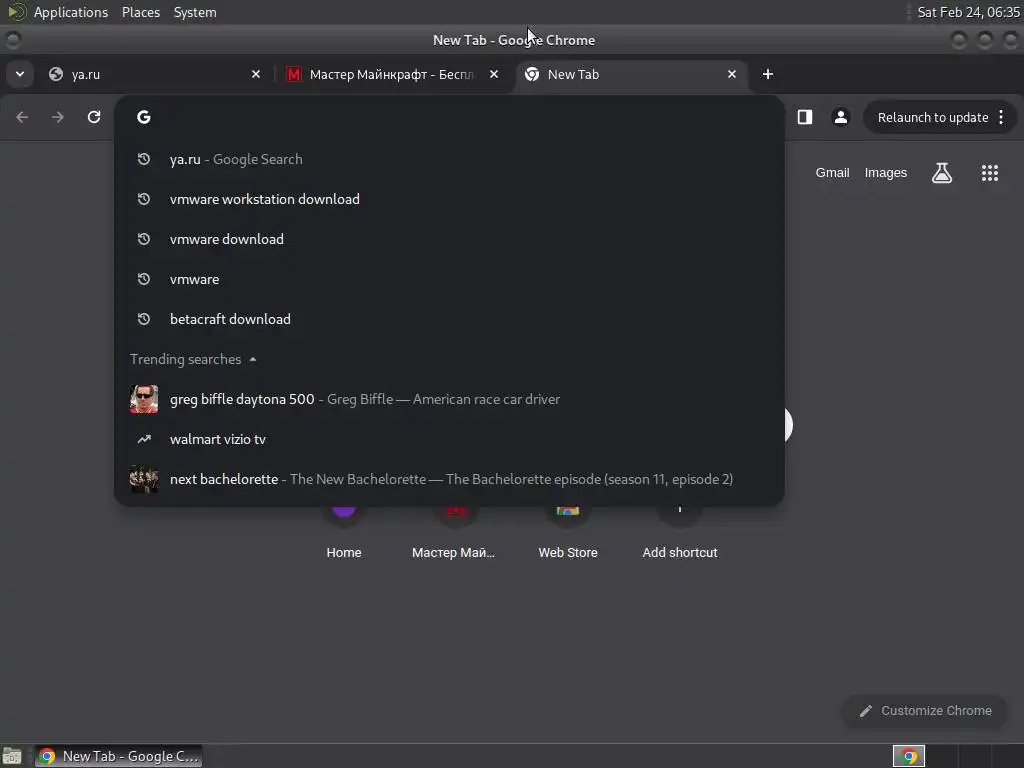Viewport: 1024px width, 768px height.
Task: Open a new tab with plus icon
Action: [768, 74]
